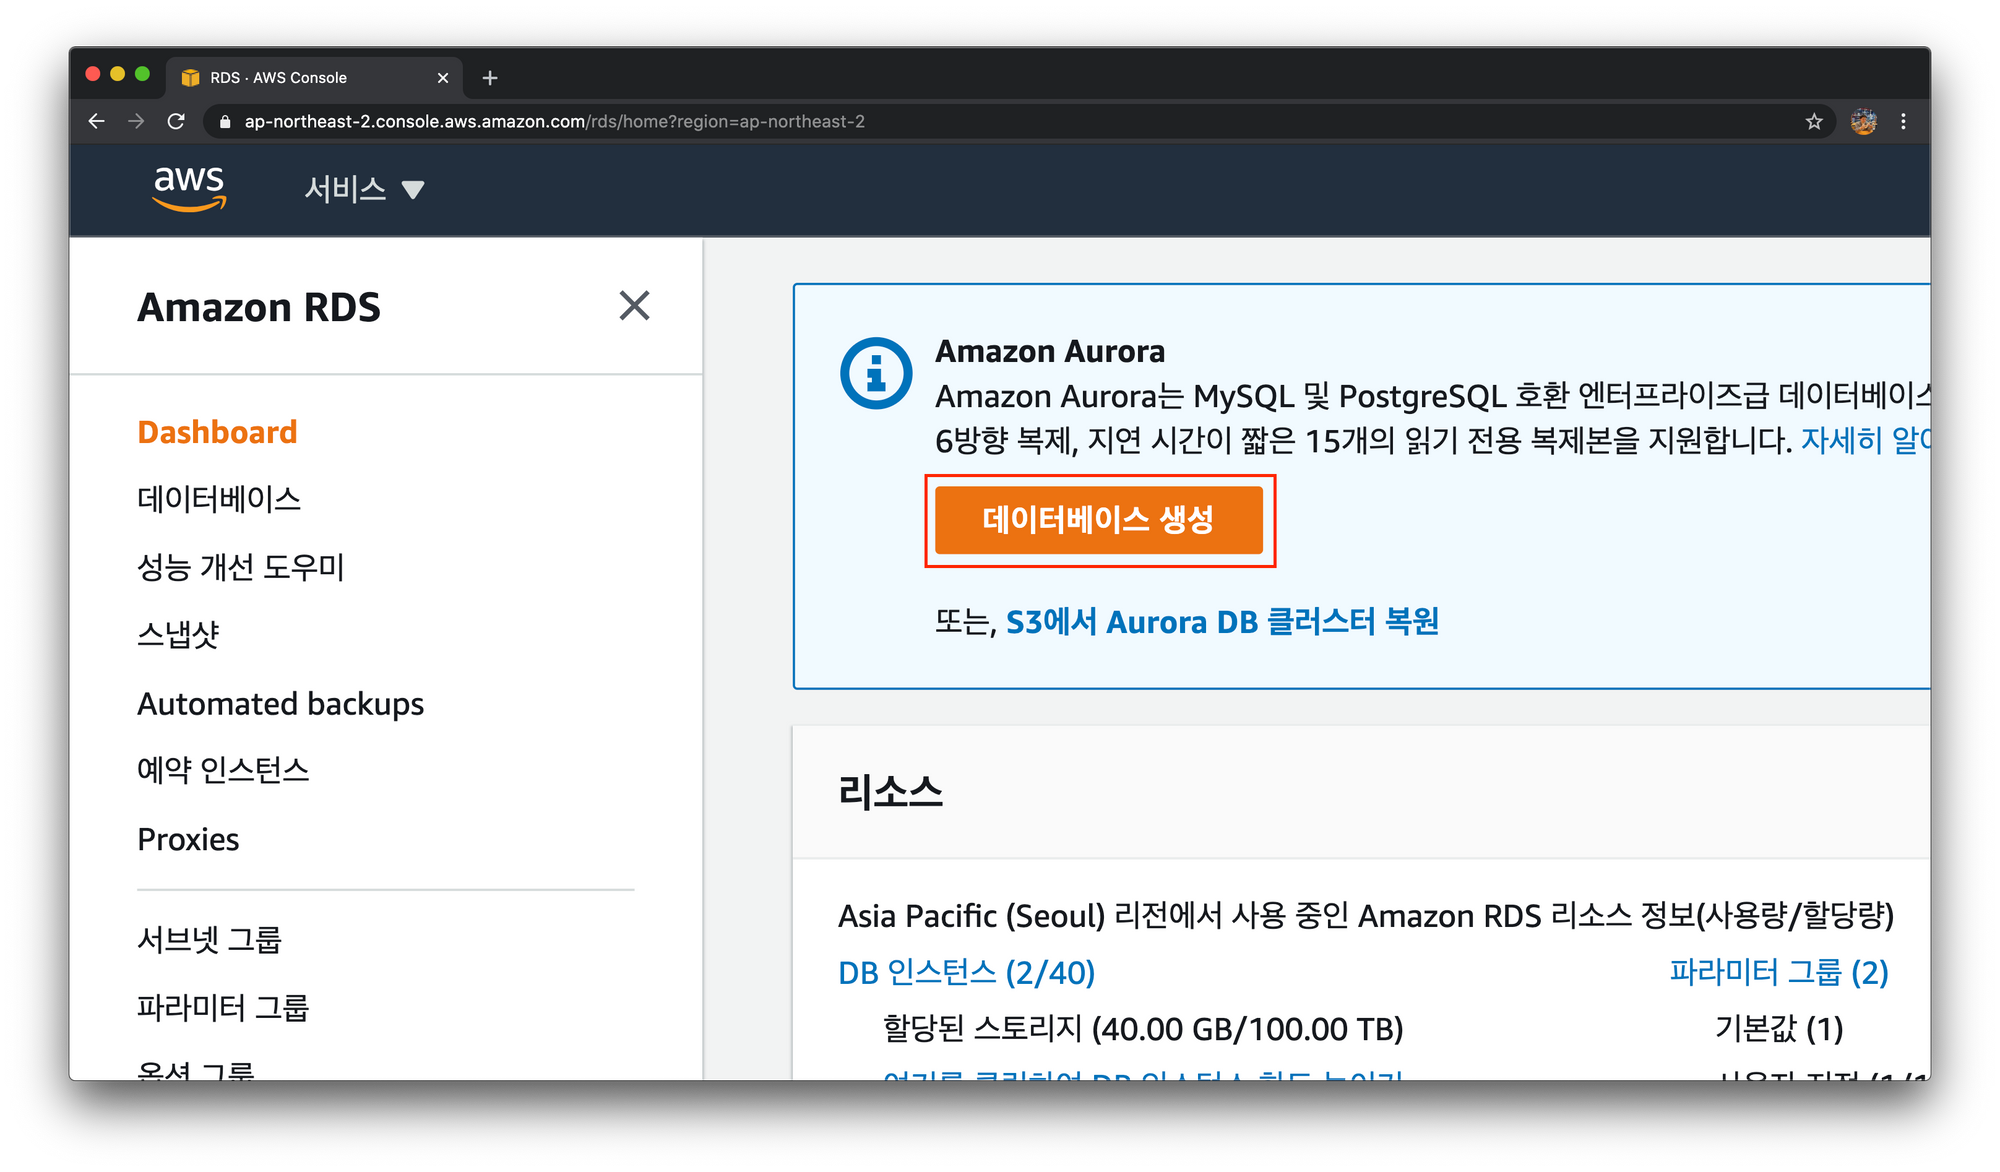Open 스냅샷 in the sidebar
This screenshot has height=1172, width=2000.
click(178, 634)
